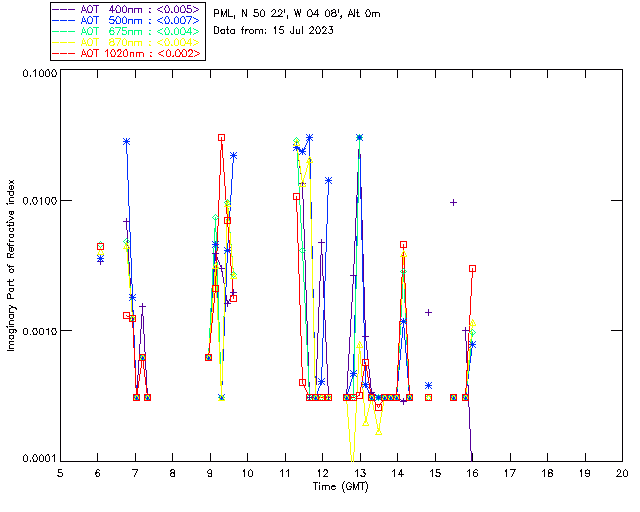Click the 0.0100 y-axis tick label

[38, 202]
